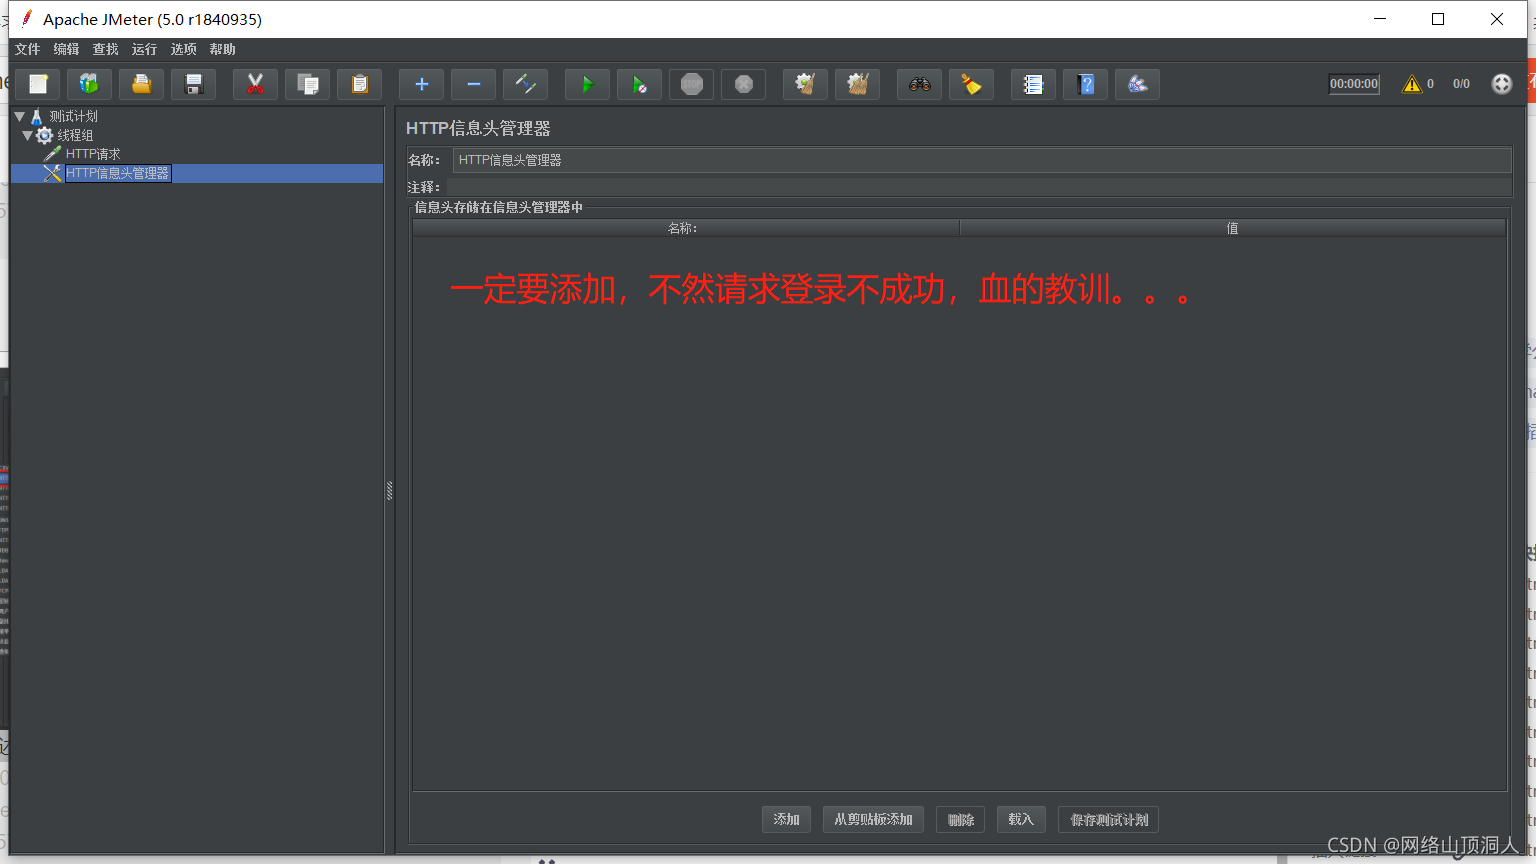Click the Stop test icon
Image resolution: width=1536 pixels, height=864 pixels.
coord(692,84)
